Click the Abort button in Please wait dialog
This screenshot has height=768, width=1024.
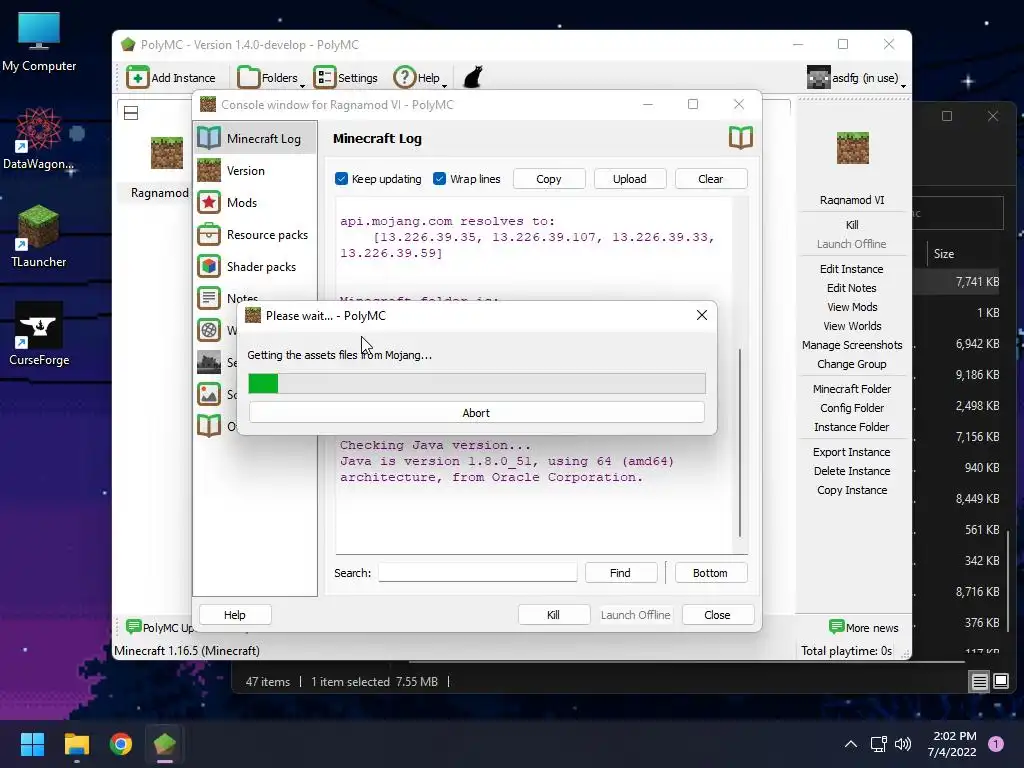(476, 413)
